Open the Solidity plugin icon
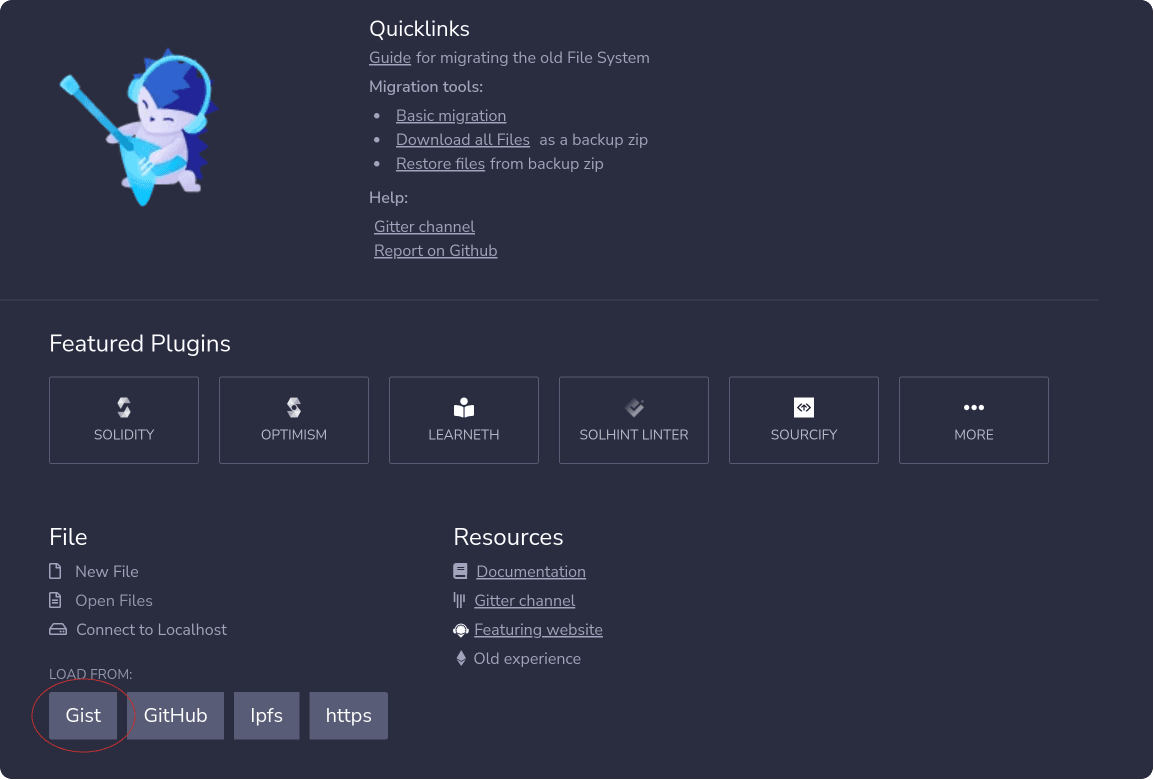The image size is (1154, 780). pos(124,407)
